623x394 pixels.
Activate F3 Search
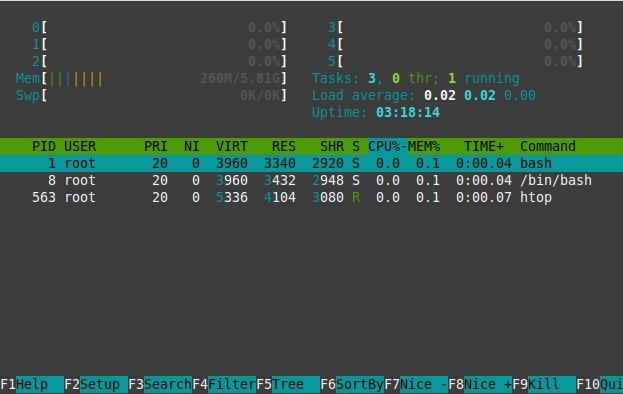[x=160, y=384]
